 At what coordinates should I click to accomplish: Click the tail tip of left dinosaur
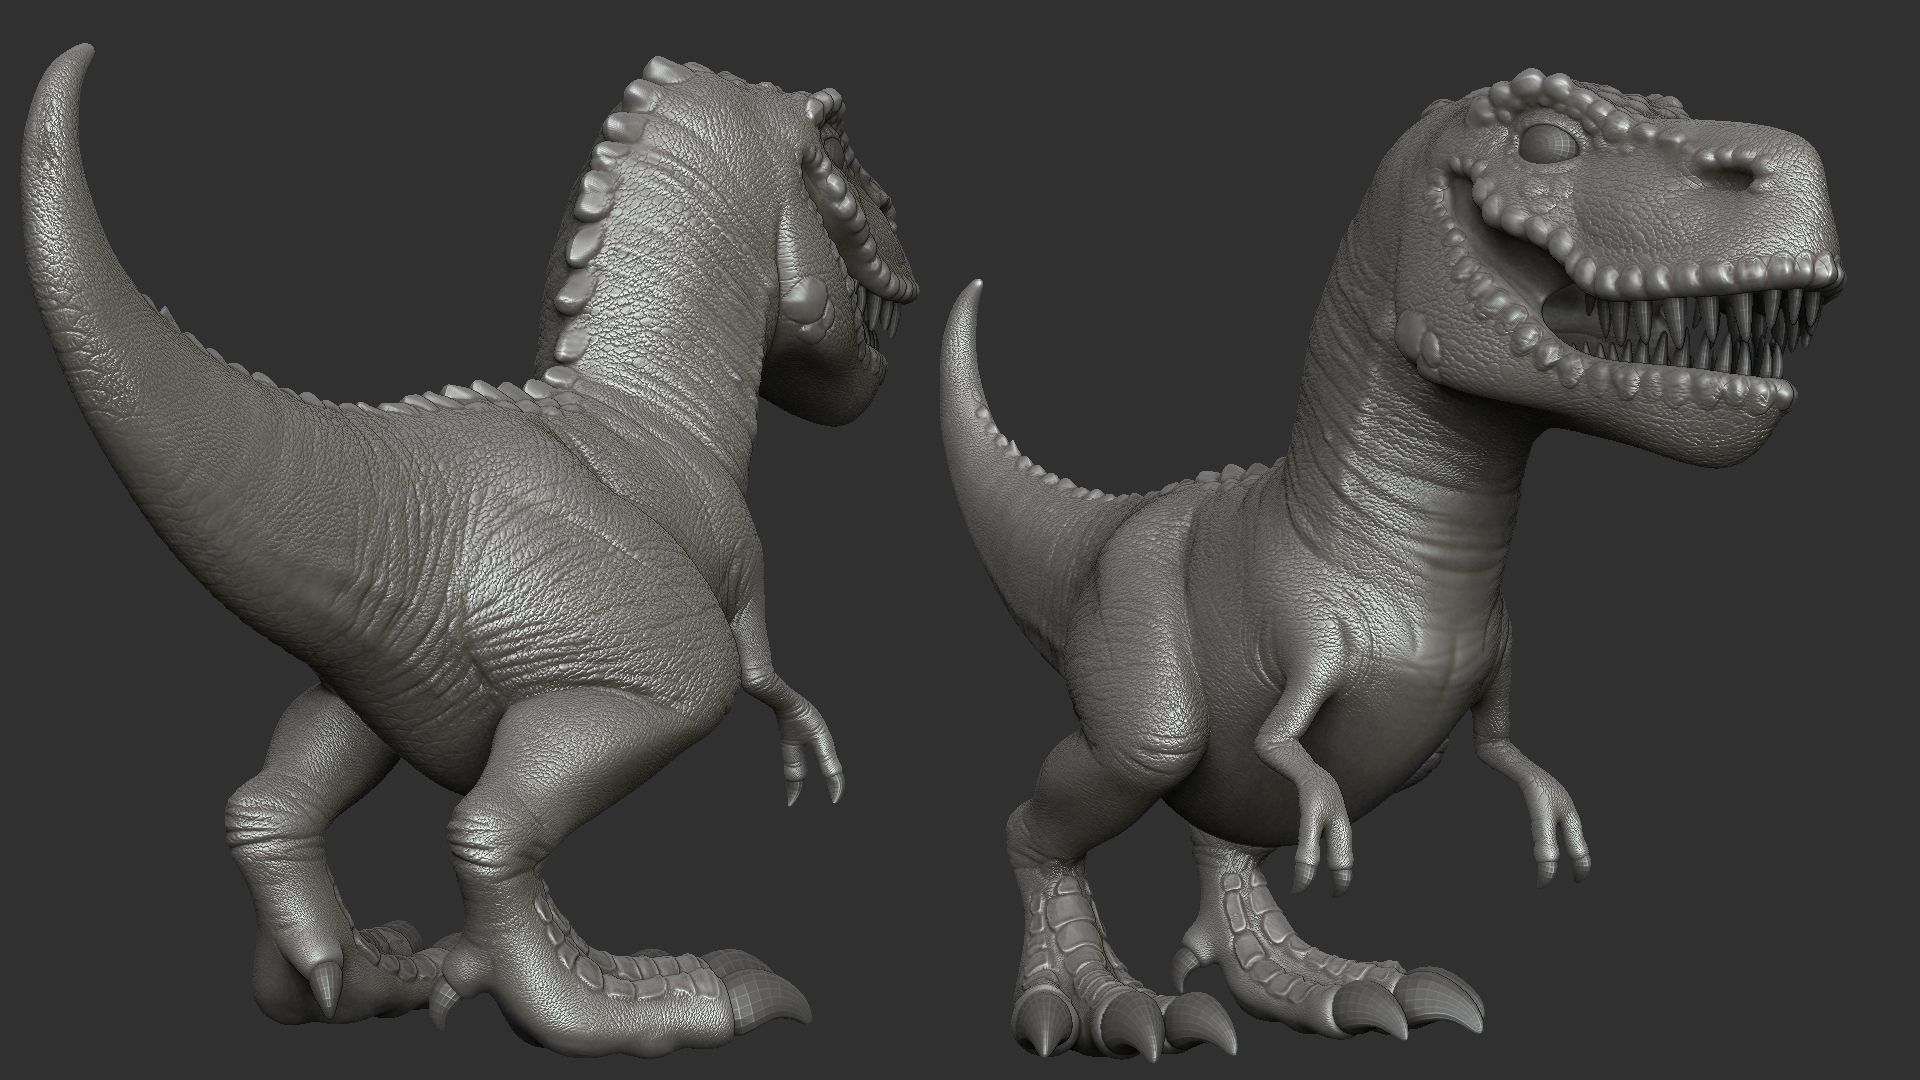pos(82,52)
